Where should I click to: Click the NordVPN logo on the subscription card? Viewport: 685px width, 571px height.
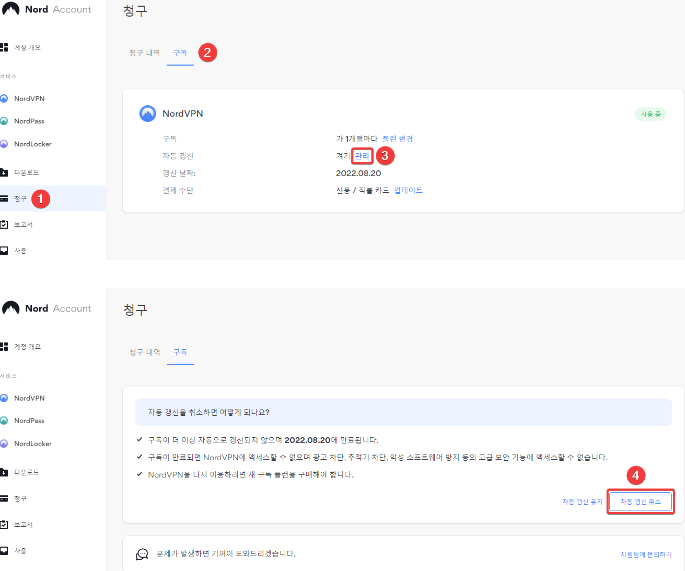148,114
